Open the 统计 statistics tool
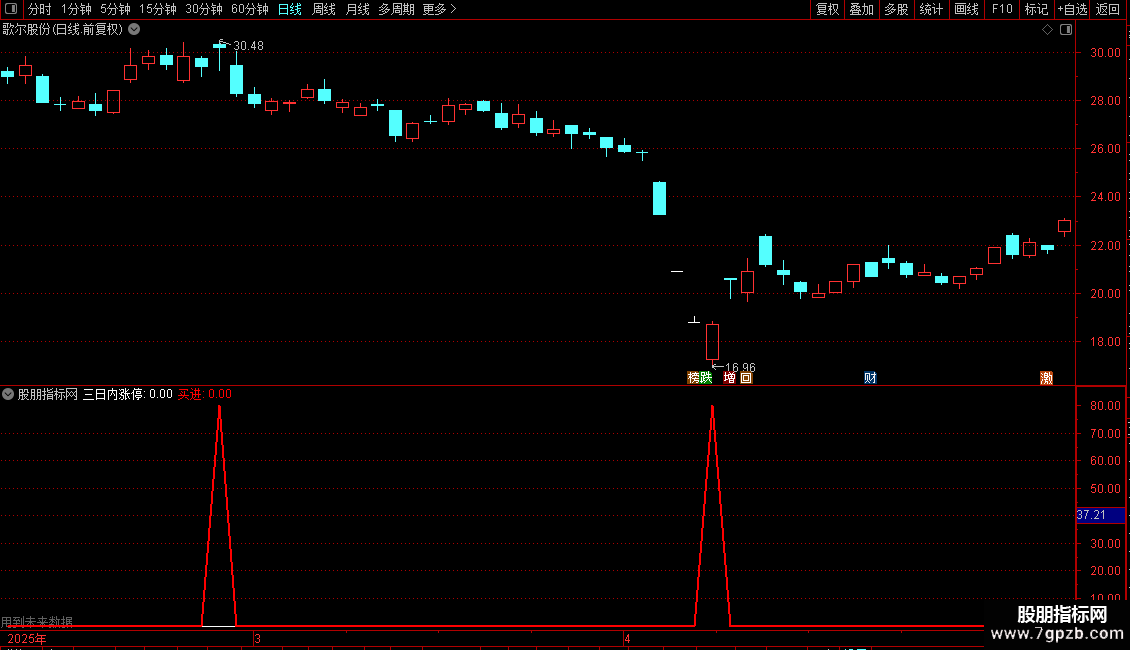The image size is (1130, 650). pyautogui.click(x=931, y=9)
